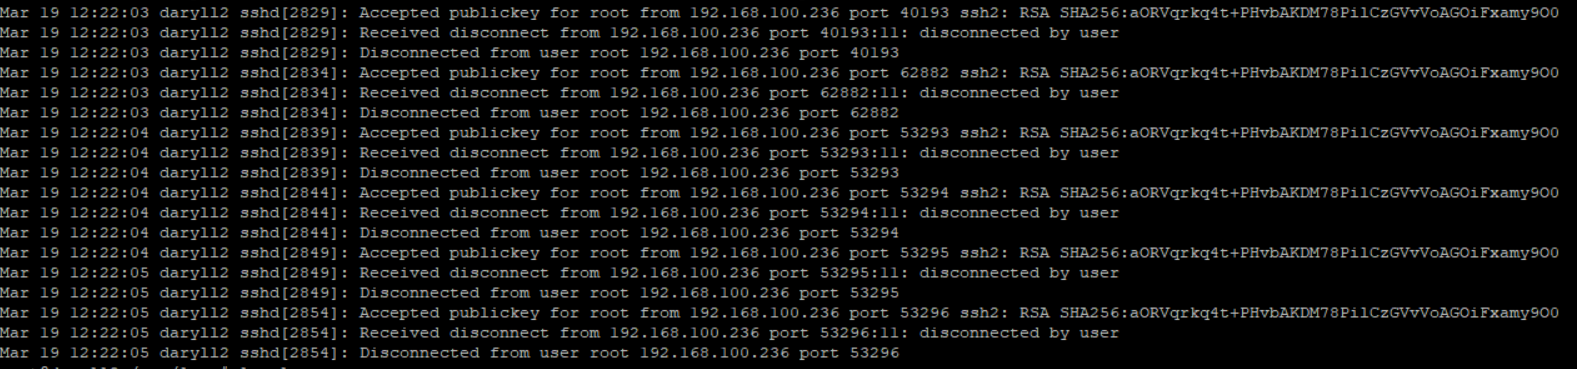
Task: Click the Disconnected from user root port 62882 line
Action: (450, 113)
